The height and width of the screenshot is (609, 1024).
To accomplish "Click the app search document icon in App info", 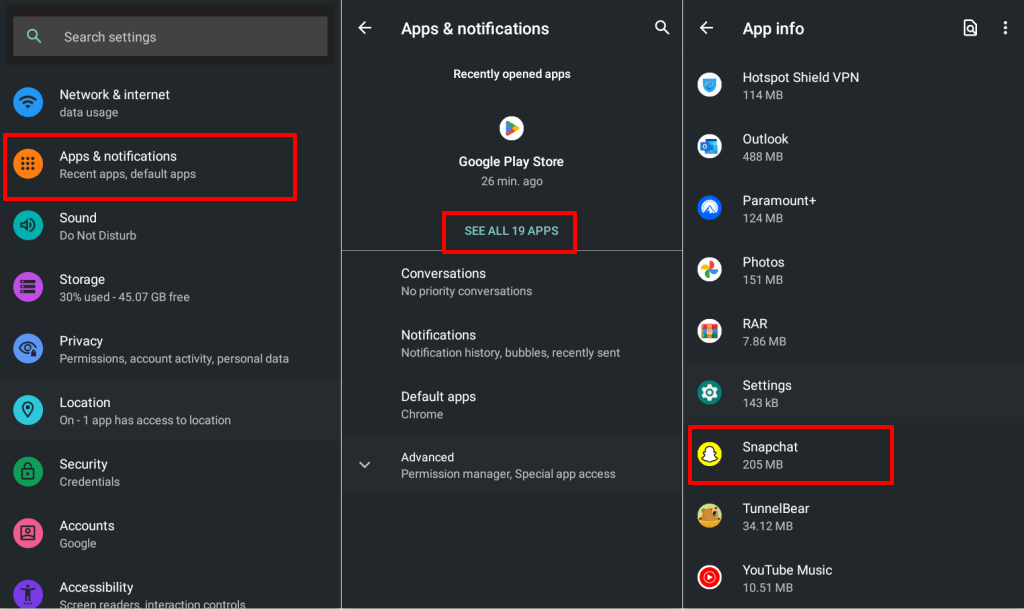I will [970, 28].
